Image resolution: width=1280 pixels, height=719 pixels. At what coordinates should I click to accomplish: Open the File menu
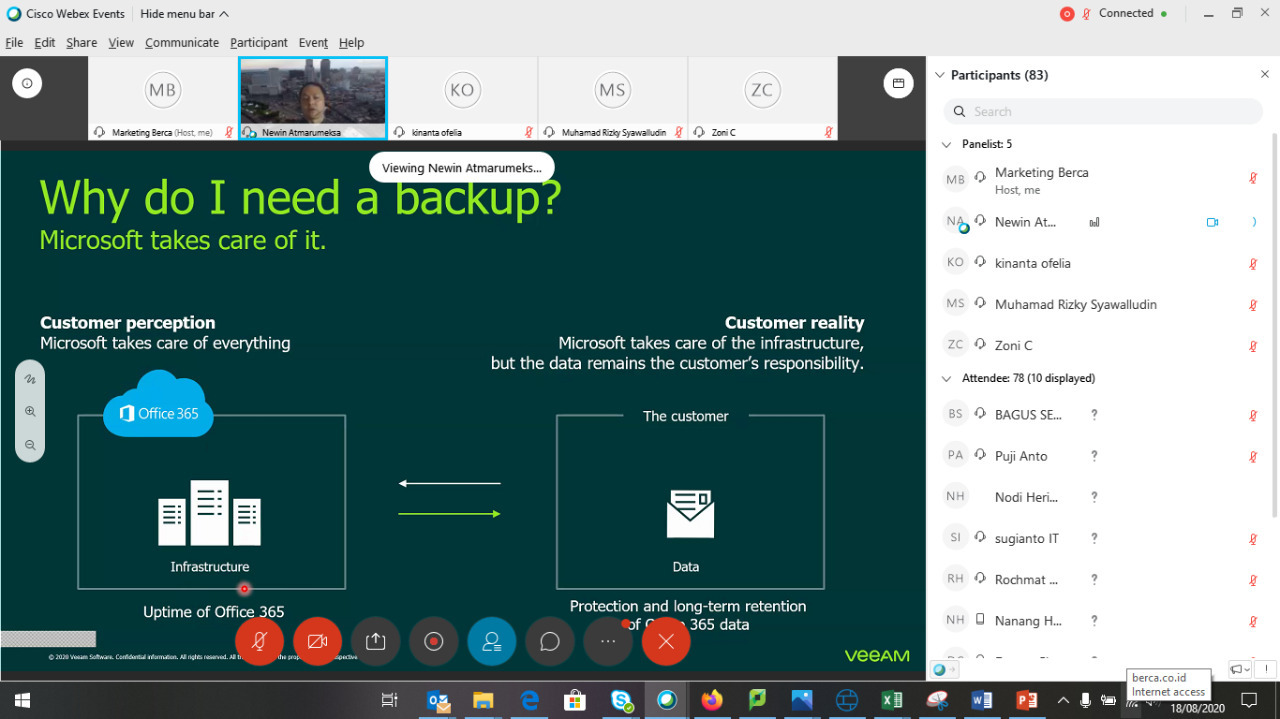tap(14, 43)
